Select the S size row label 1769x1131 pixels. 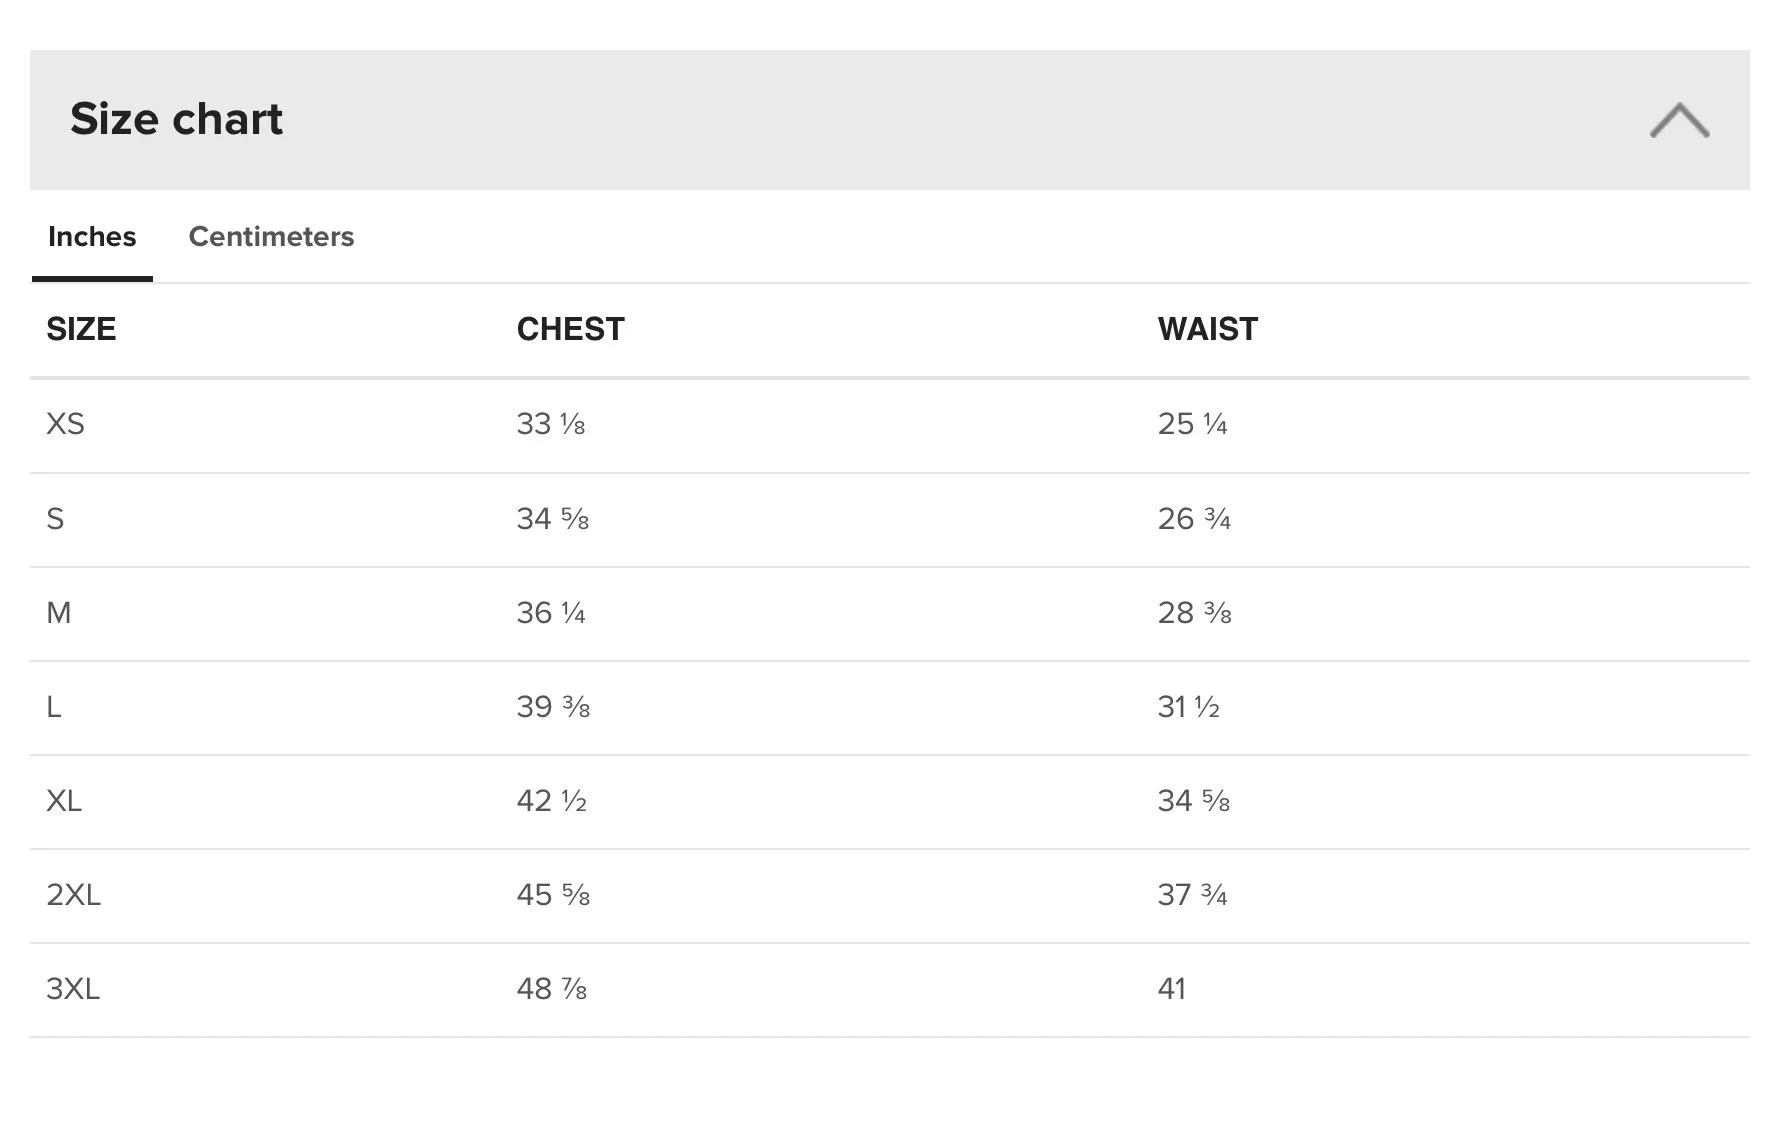pyautogui.click(x=55, y=519)
